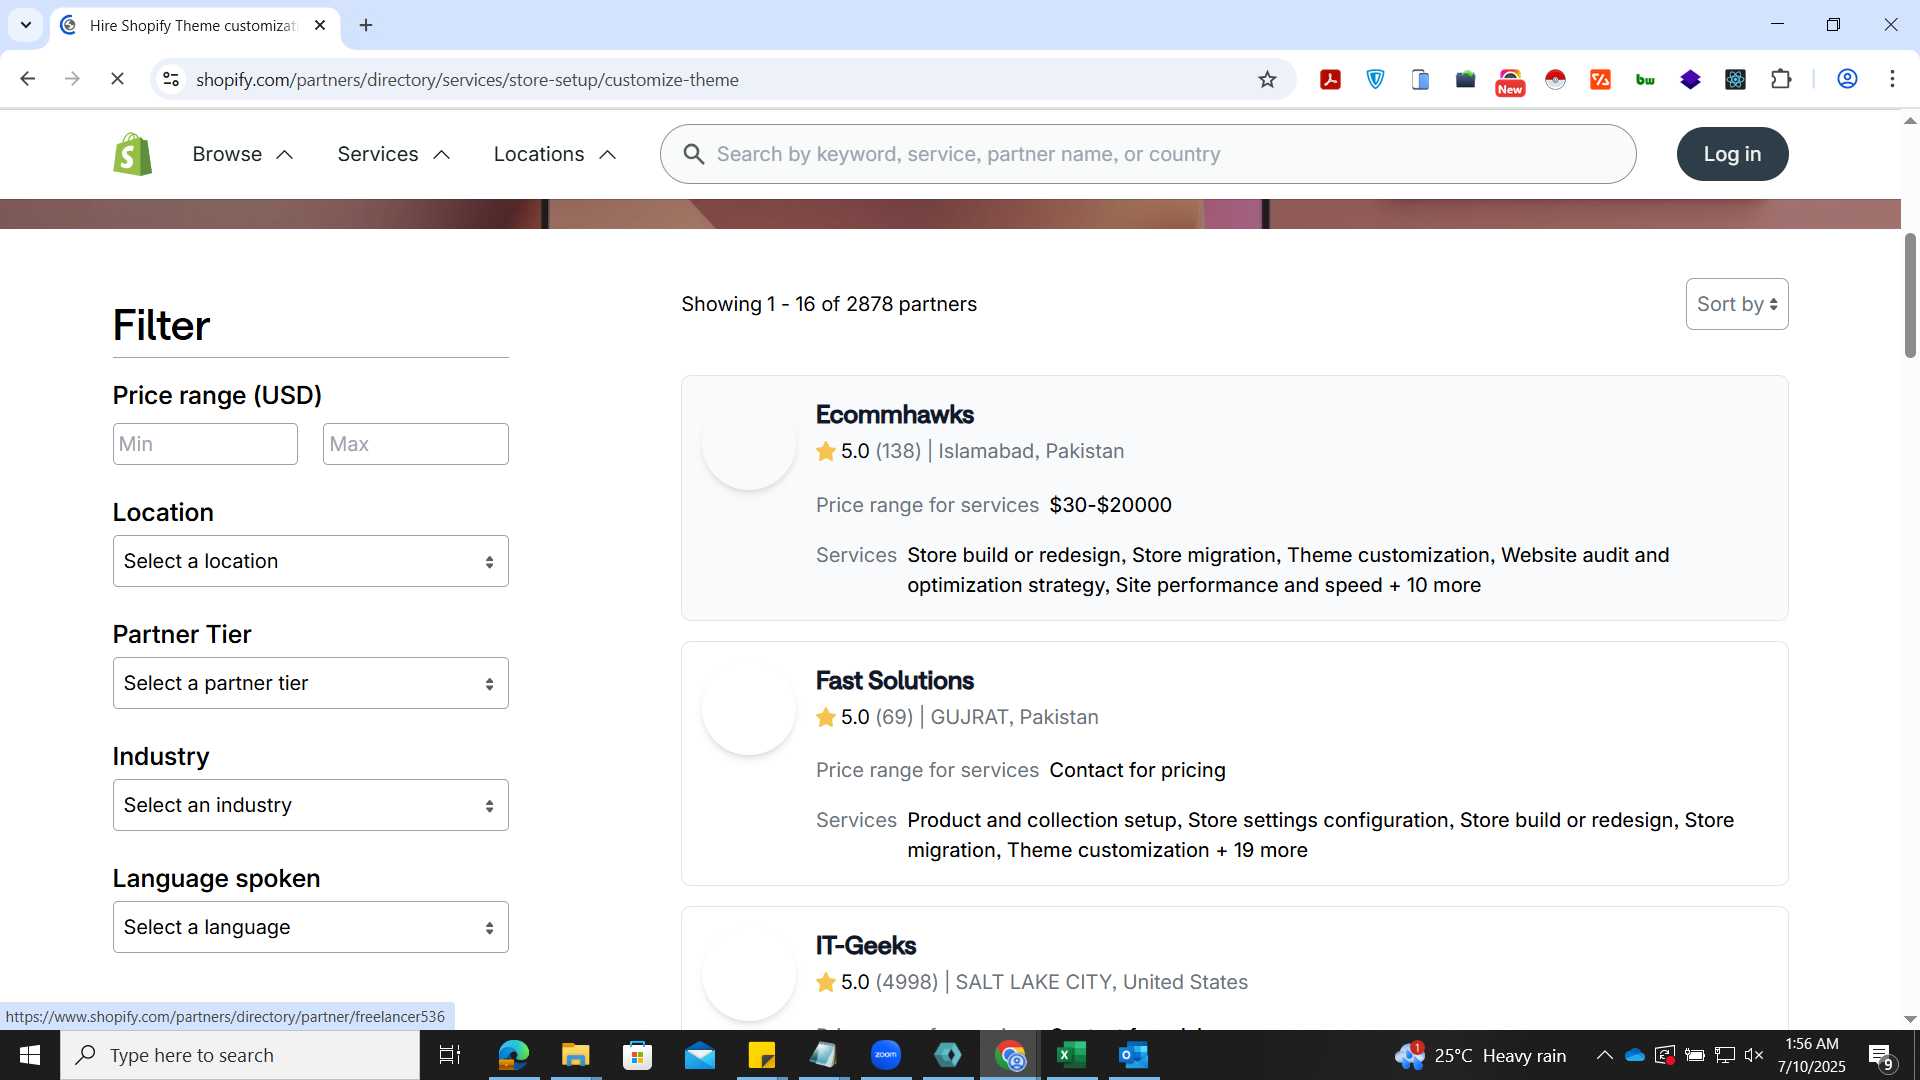This screenshot has height=1080, width=1920.
Task: View site information icon in address bar
Action: (171, 79)
